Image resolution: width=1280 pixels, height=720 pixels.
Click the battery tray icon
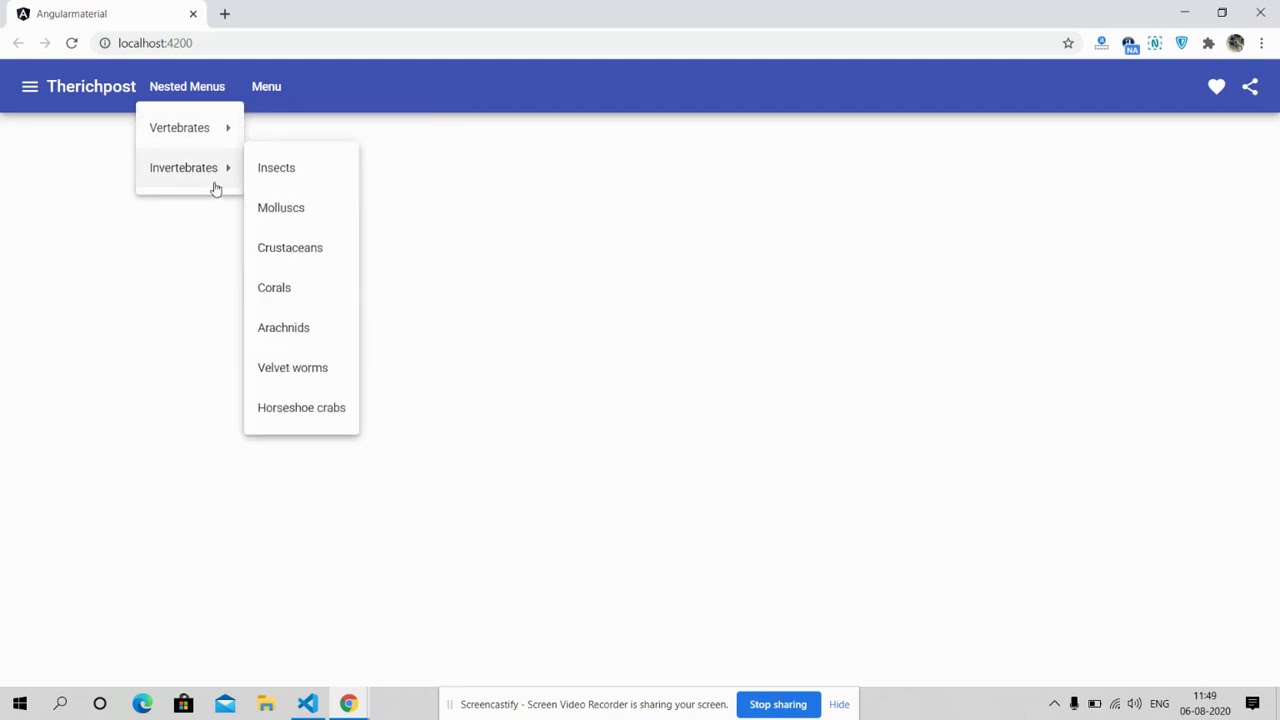1095,704
